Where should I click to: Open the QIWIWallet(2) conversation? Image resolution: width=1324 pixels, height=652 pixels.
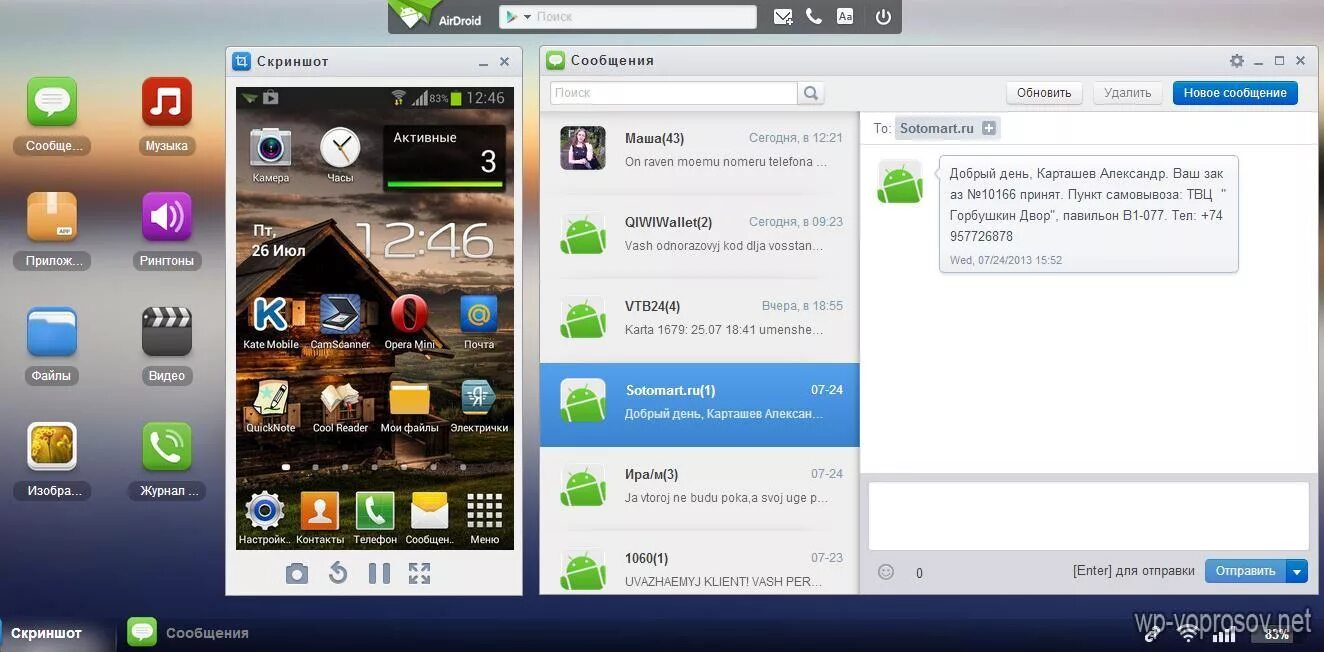[x=699, y=237]
